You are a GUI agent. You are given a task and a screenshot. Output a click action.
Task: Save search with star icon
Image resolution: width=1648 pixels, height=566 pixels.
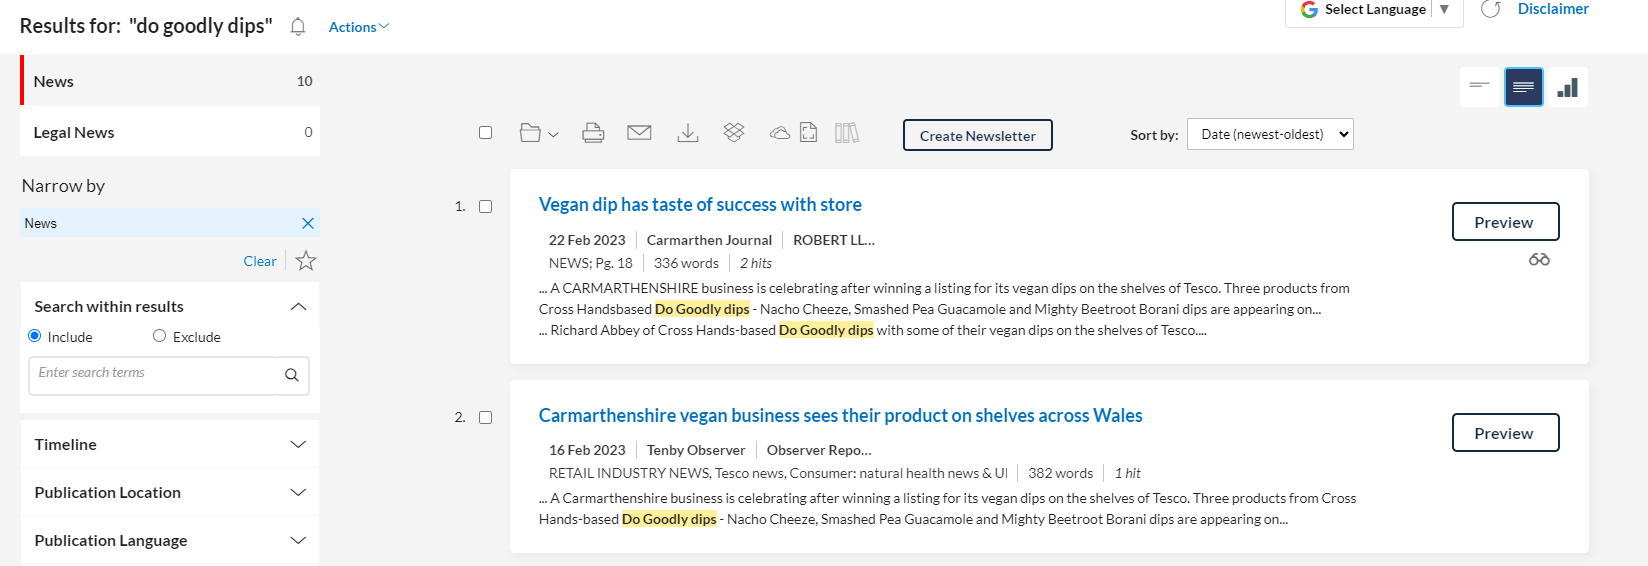[x=306, y=261]
